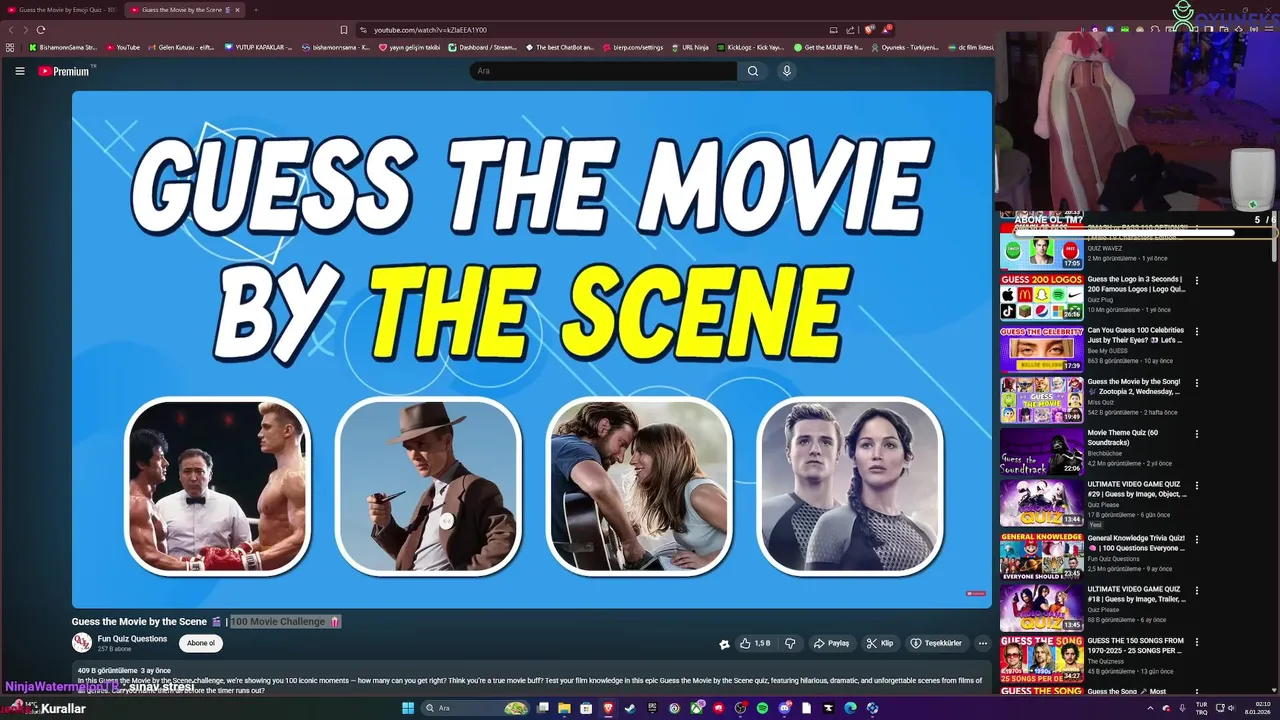Share the video with the Paylaş button
Screen dimensions: 1280x720
(831, 643)
